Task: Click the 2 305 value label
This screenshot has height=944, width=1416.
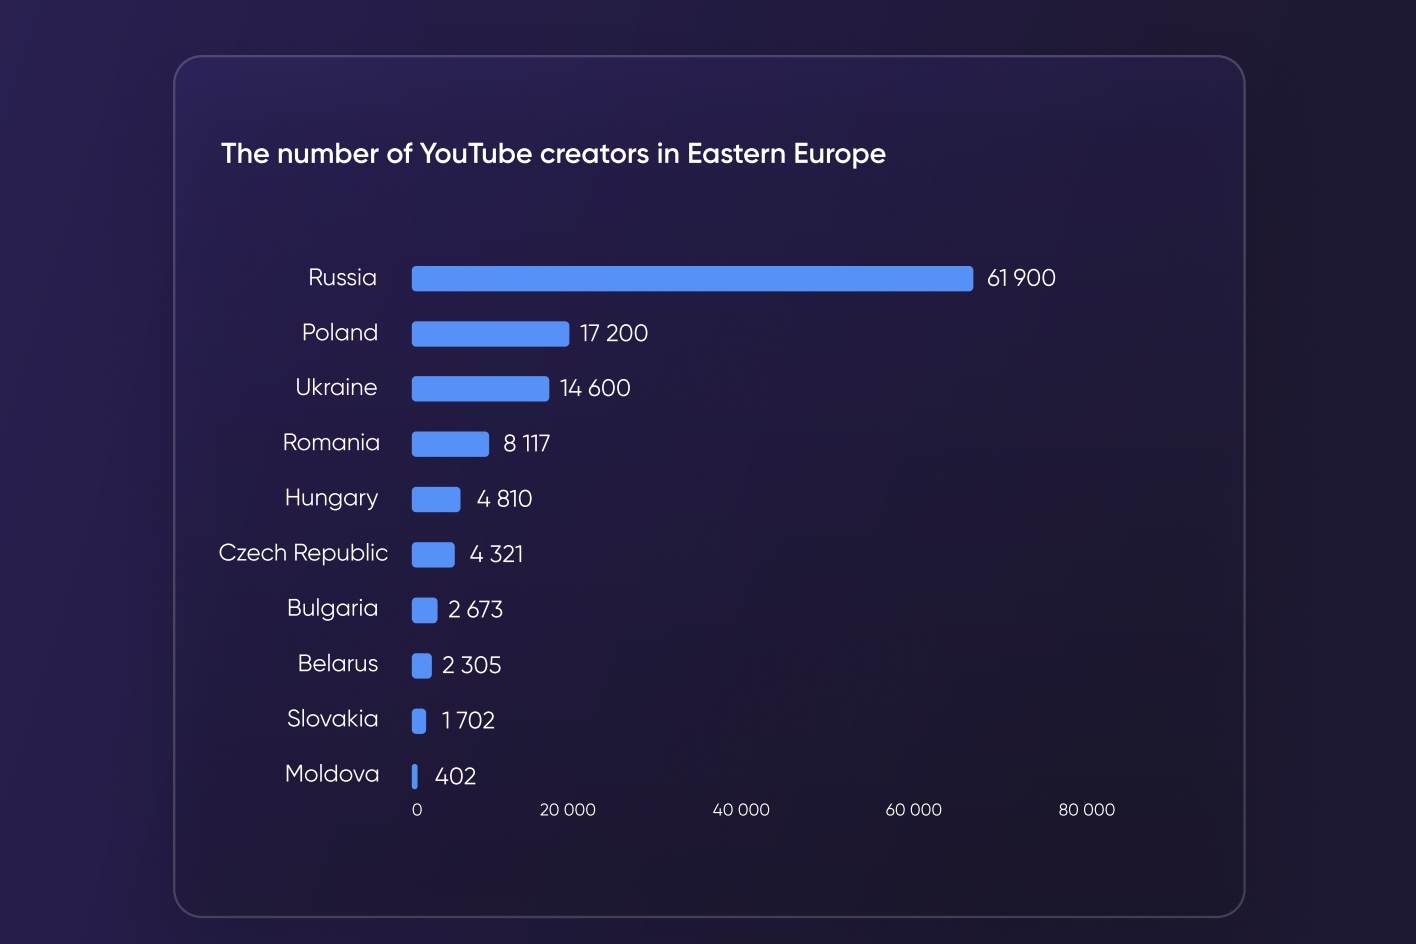Action: click(471, 665)
